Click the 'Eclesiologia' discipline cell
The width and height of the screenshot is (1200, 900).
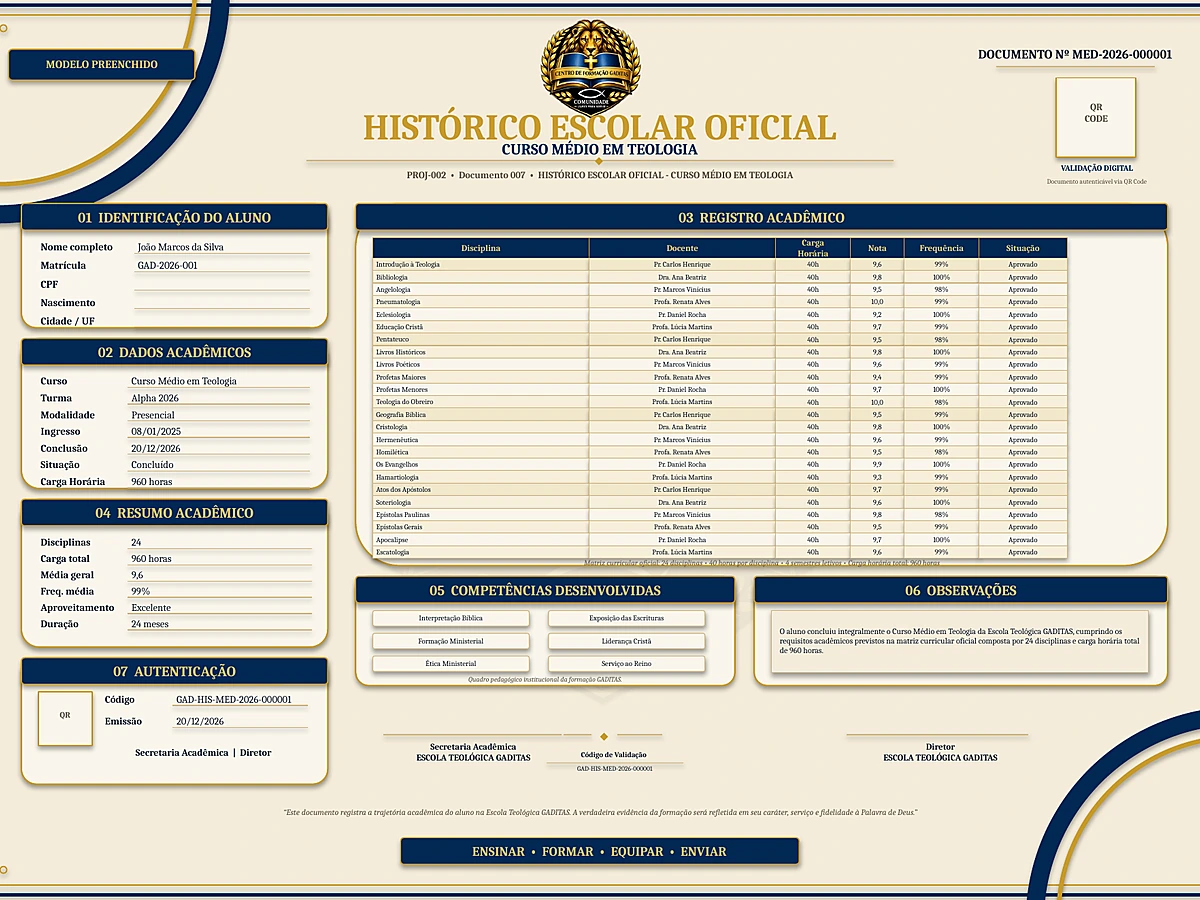(x=481, y=314)
